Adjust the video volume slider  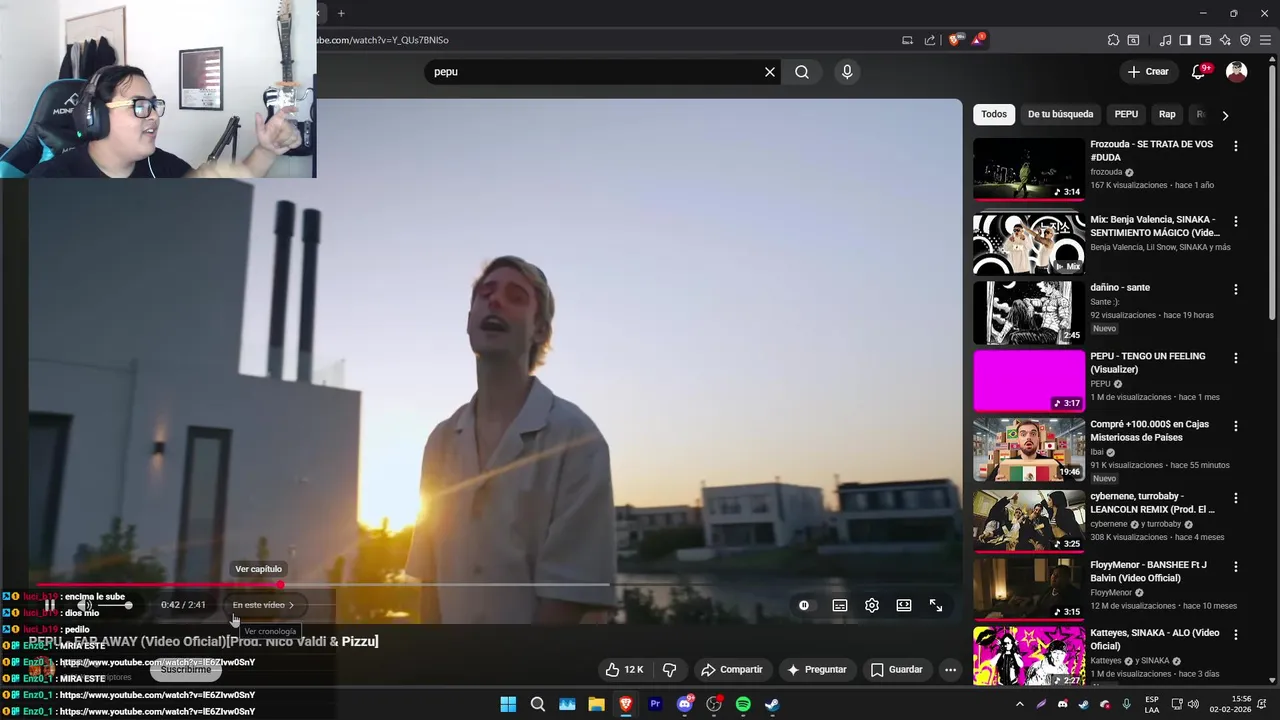(x=113, y=605)
